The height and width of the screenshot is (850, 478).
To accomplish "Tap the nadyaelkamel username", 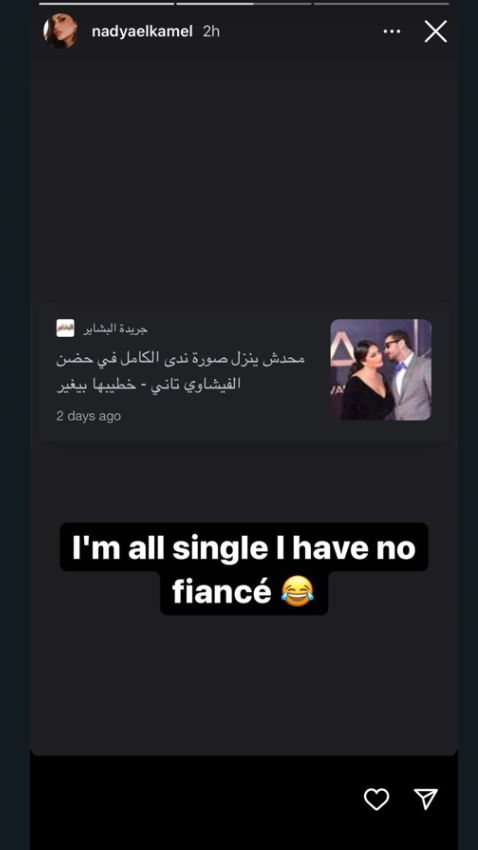I will click(142, 31).
